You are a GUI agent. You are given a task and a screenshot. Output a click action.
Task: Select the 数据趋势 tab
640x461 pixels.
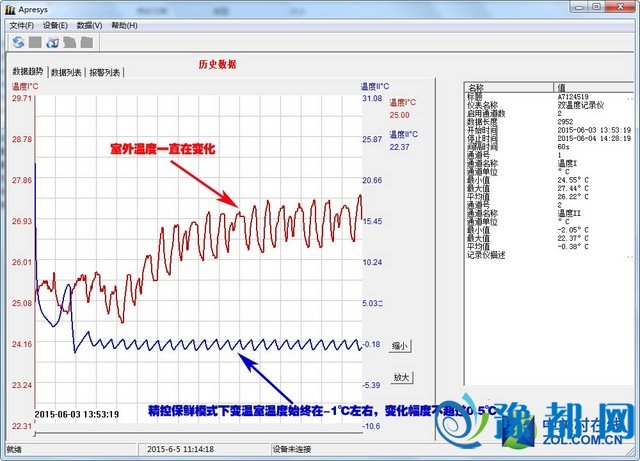28,72
